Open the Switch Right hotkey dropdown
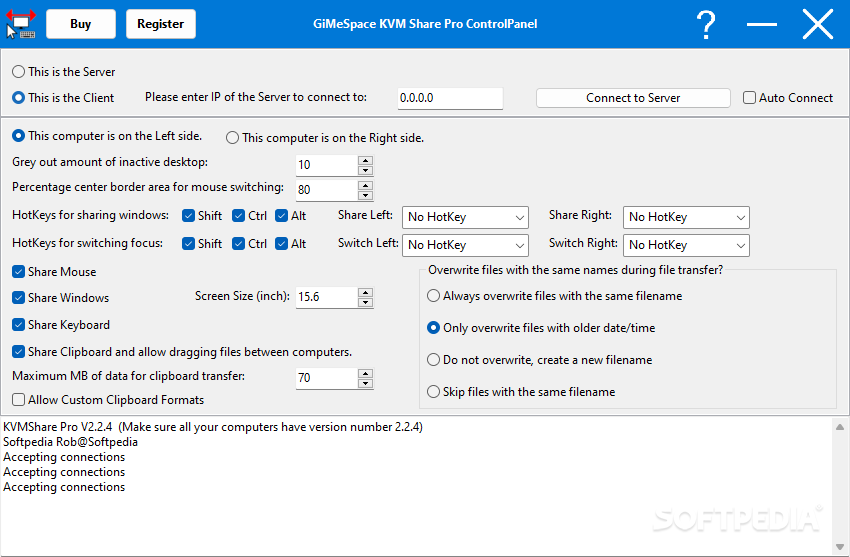Image resolution: width=850 pixels, height=557 pixels. point(686,245)
